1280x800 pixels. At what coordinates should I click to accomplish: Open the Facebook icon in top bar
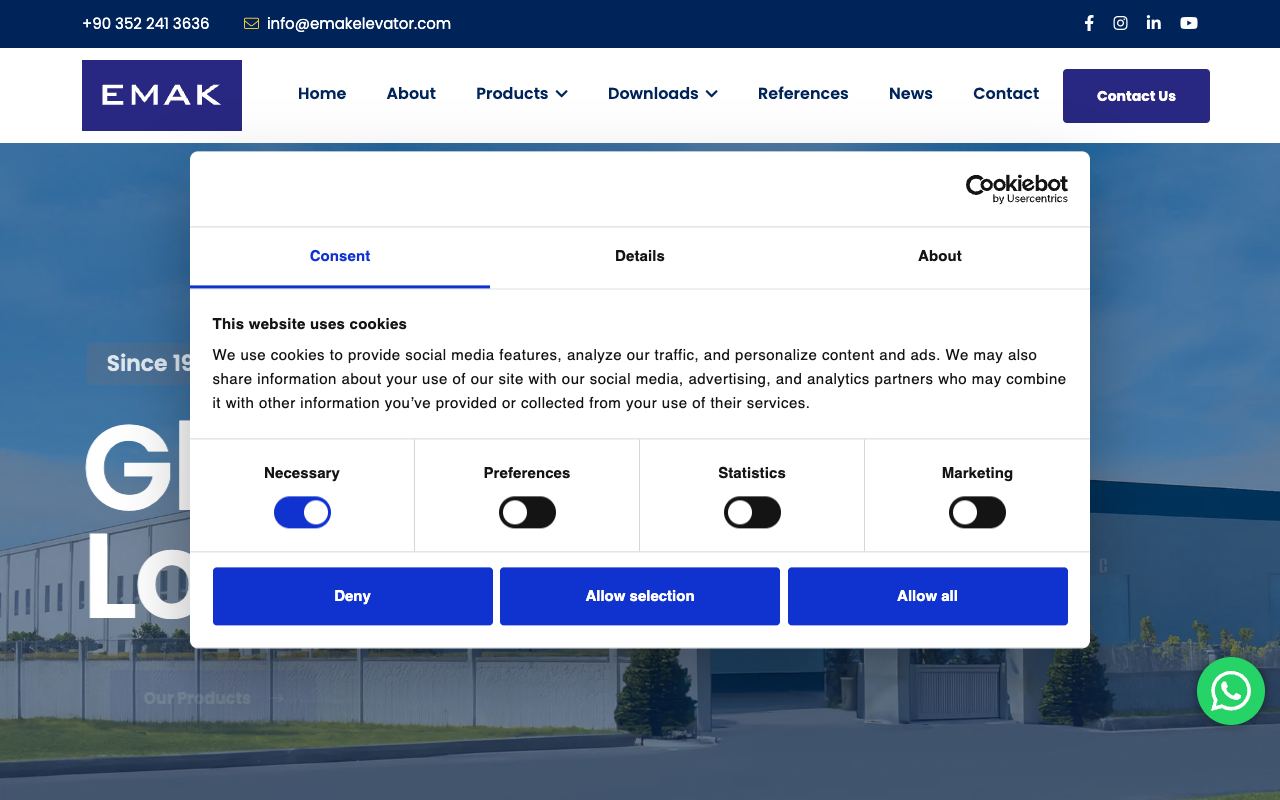point(1089,23)
